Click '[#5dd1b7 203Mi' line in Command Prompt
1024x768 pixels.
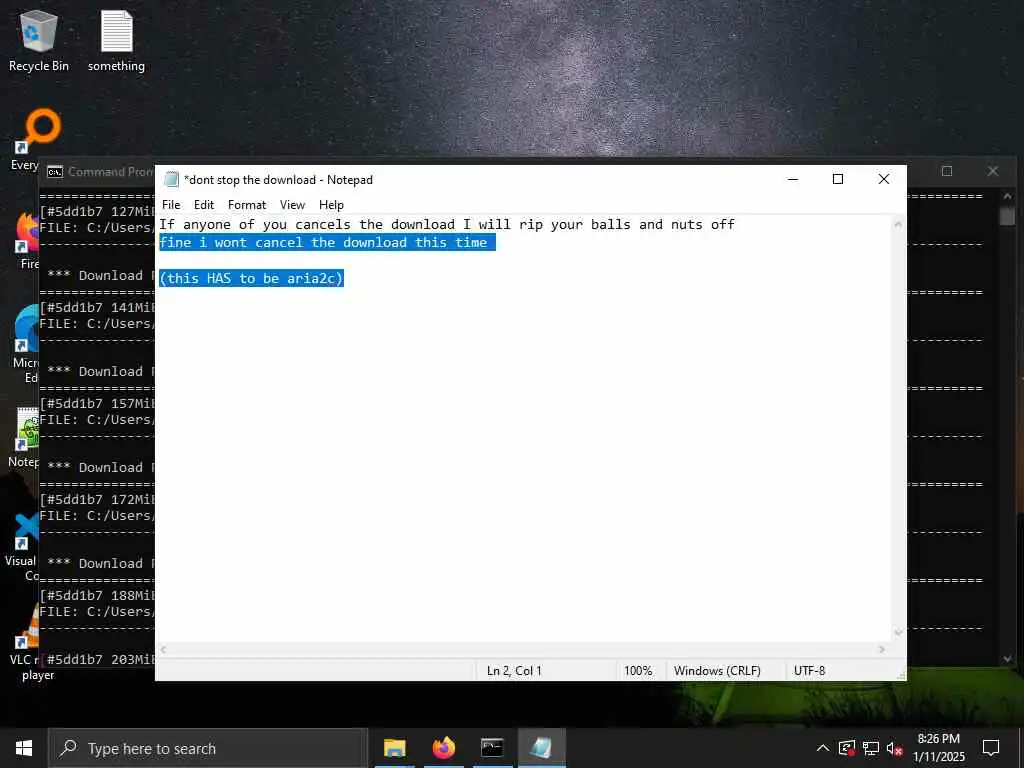(97, 660)
